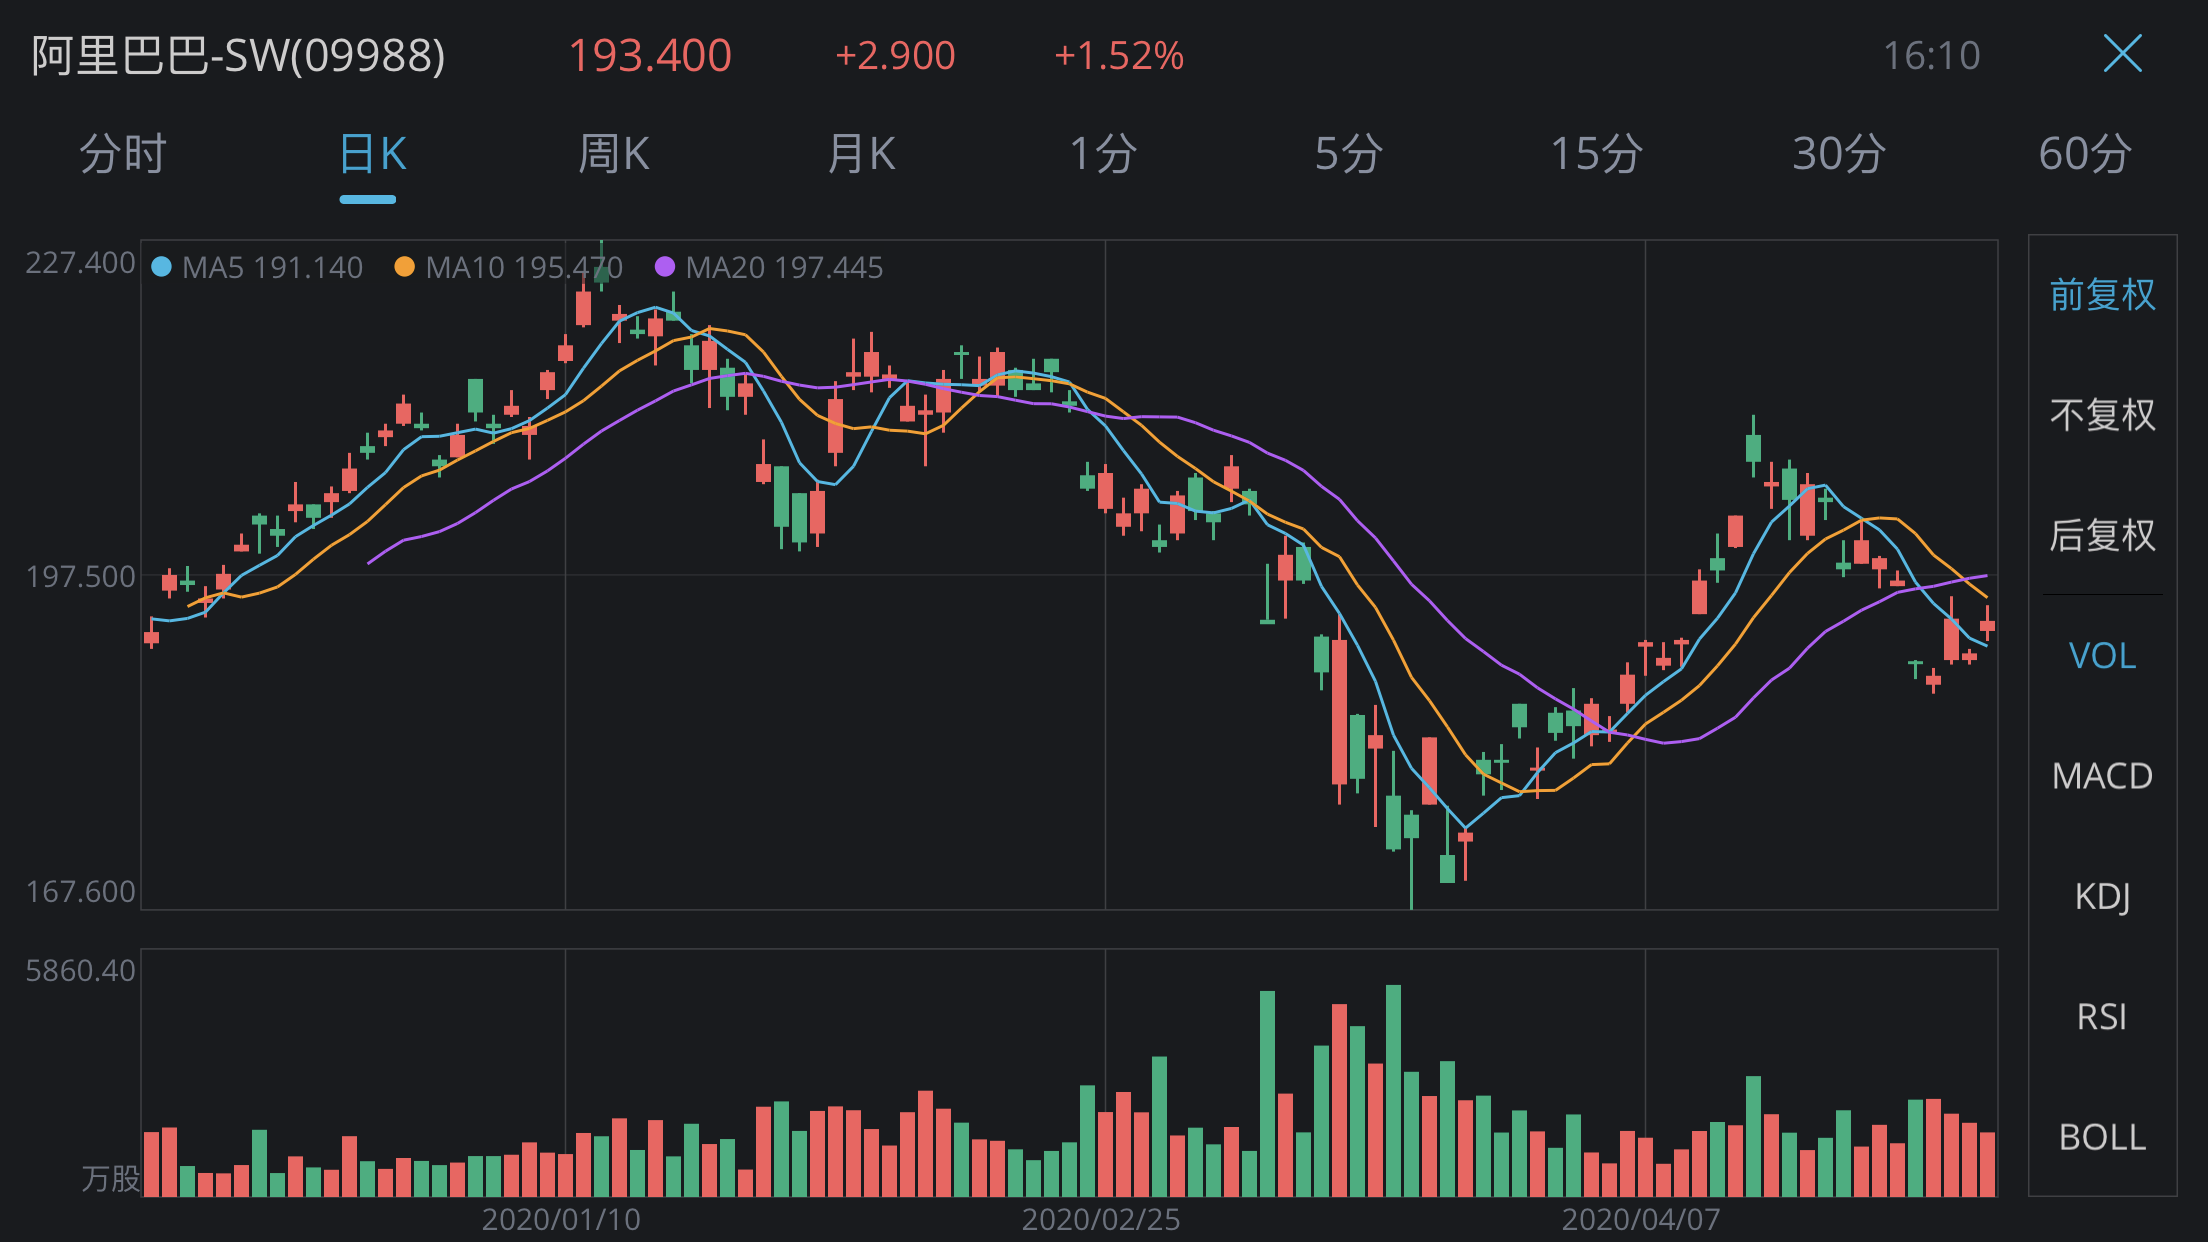The height and width of the screenshot is (1242, 2208).
Task: Click the MA10 195.470 legend text
Action: click(524, 268)
